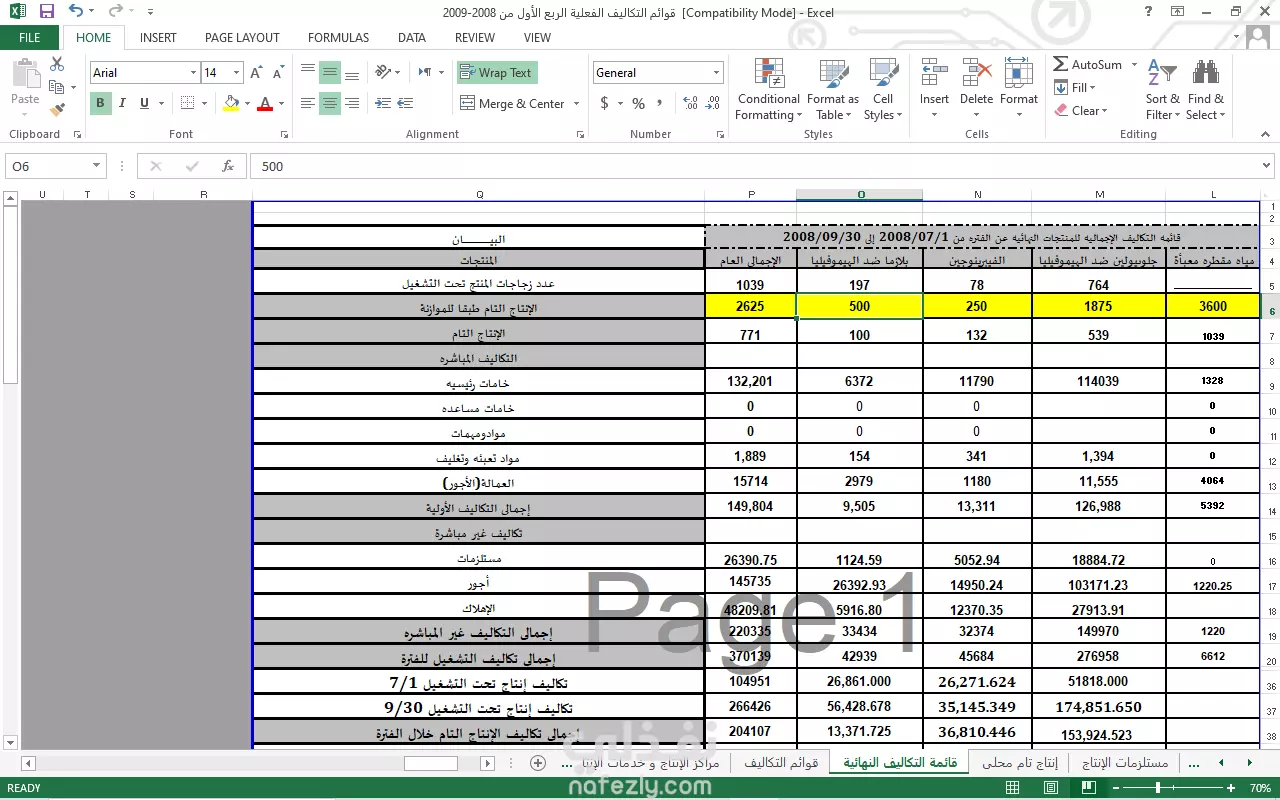
Task: Increase font size with the large A icon
Action: (x=256, y=73)
